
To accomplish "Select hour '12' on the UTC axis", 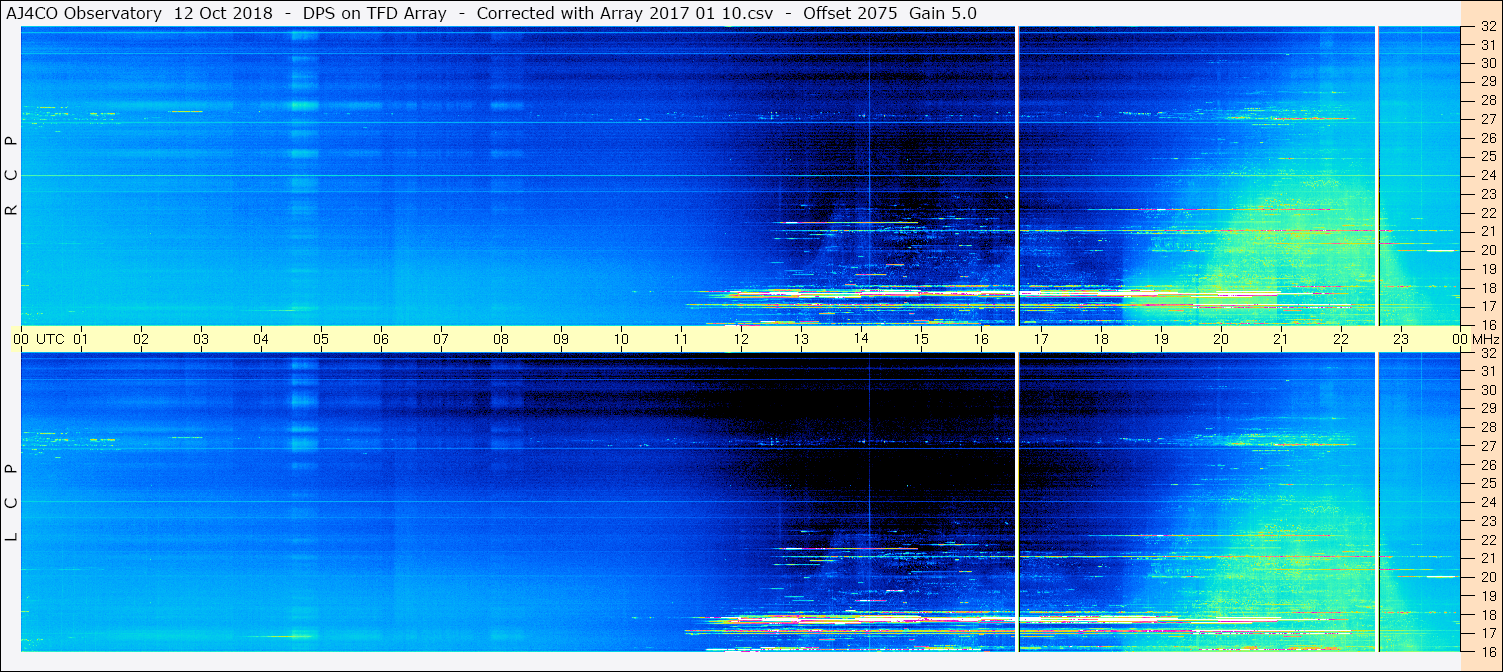I will tap(741, 339).
